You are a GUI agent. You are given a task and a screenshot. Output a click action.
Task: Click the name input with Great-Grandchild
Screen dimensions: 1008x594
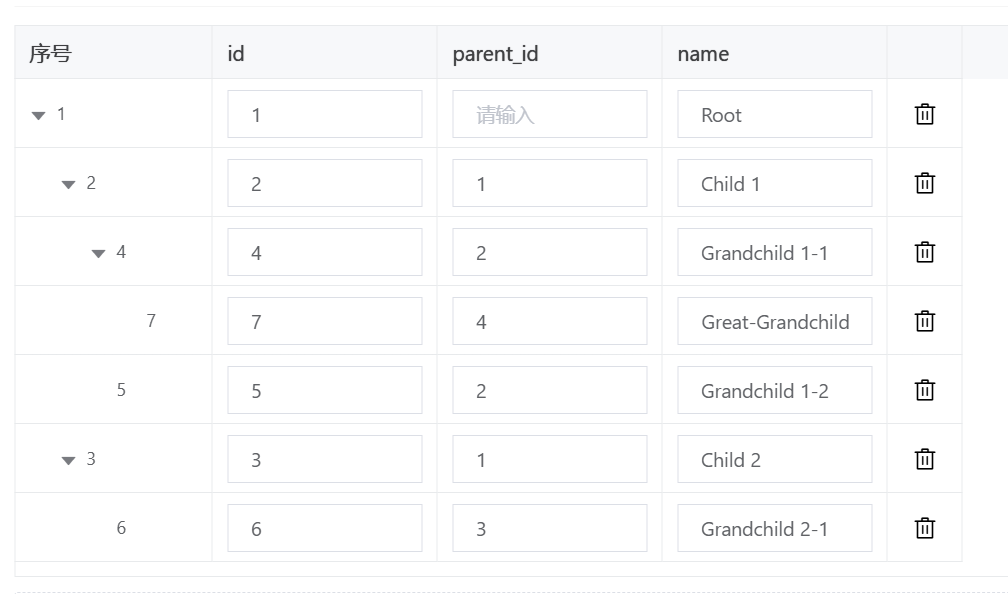click(774, 321)
